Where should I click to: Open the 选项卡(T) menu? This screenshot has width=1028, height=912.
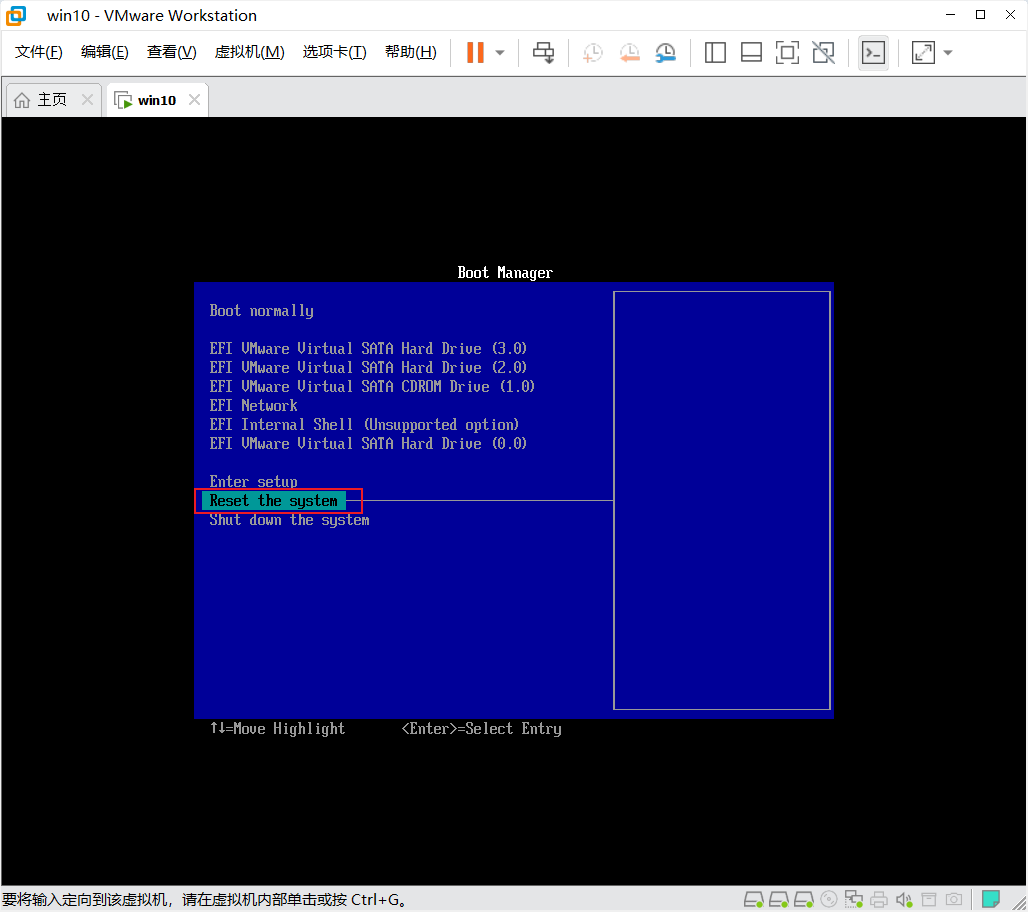pos(334,52)
